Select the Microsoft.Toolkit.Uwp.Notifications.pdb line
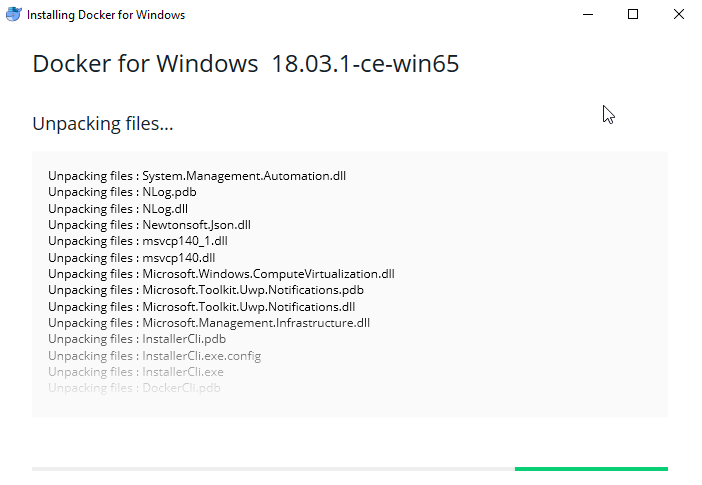 [206, 290]
